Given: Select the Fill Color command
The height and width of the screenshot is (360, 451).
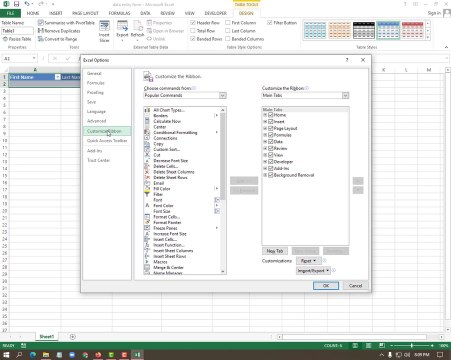Looking at the screenshot, I should tap(162, 189).
